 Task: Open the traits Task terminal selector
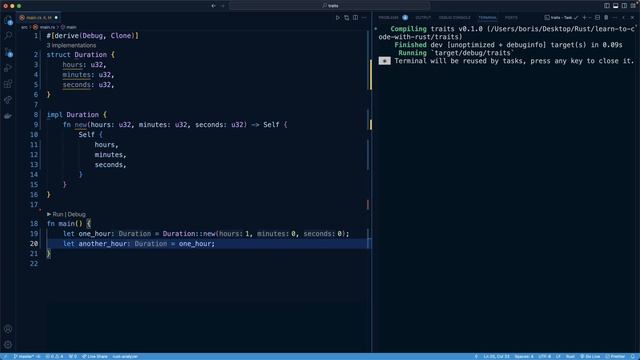tap(561, 18)
